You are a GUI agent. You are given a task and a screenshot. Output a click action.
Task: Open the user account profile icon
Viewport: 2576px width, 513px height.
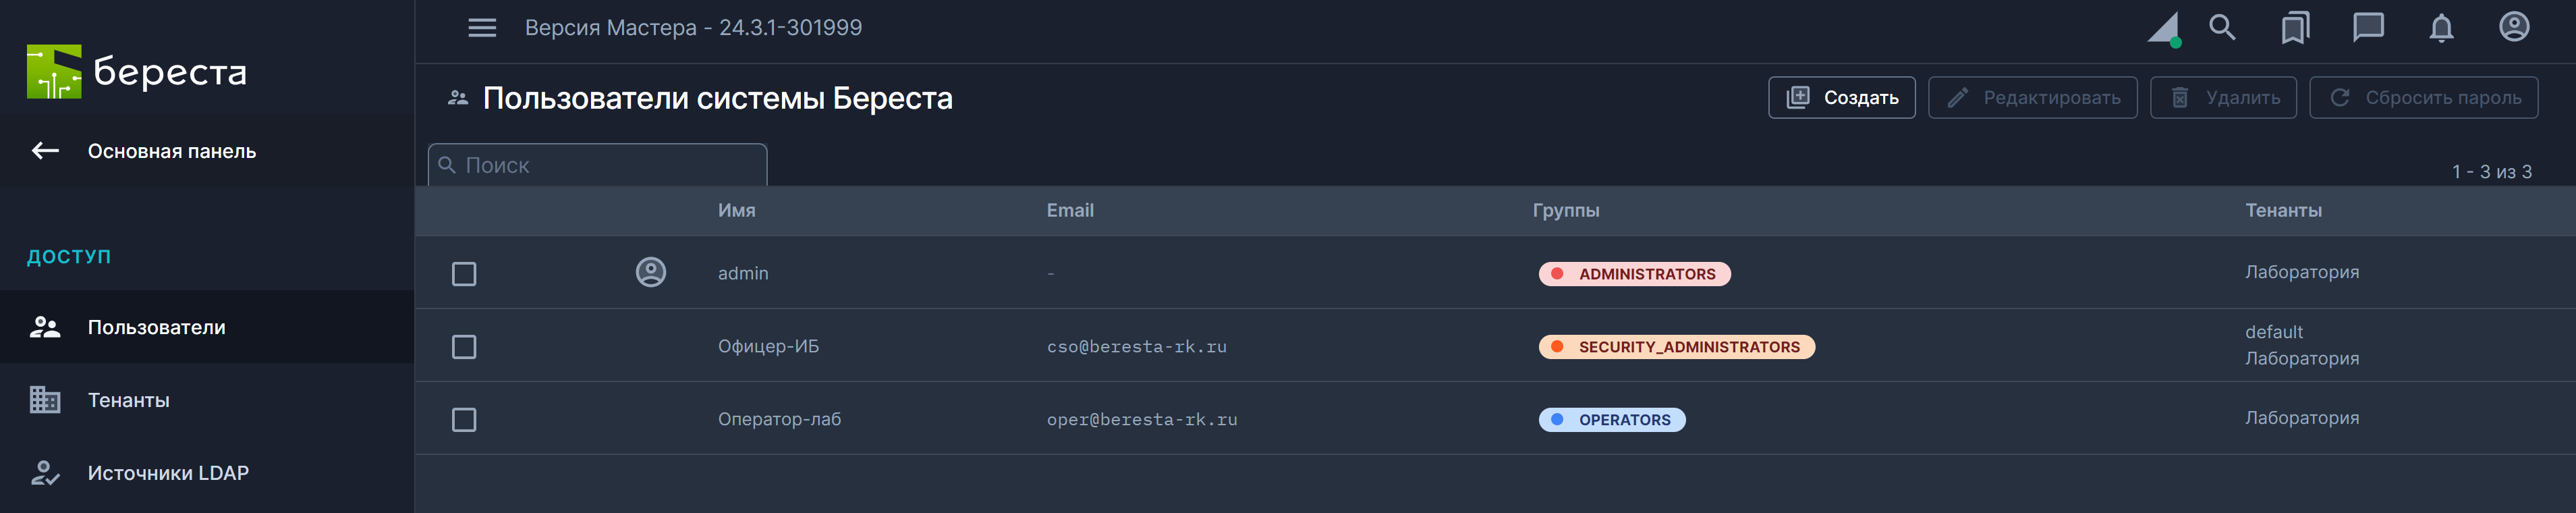pos(2514,28)
